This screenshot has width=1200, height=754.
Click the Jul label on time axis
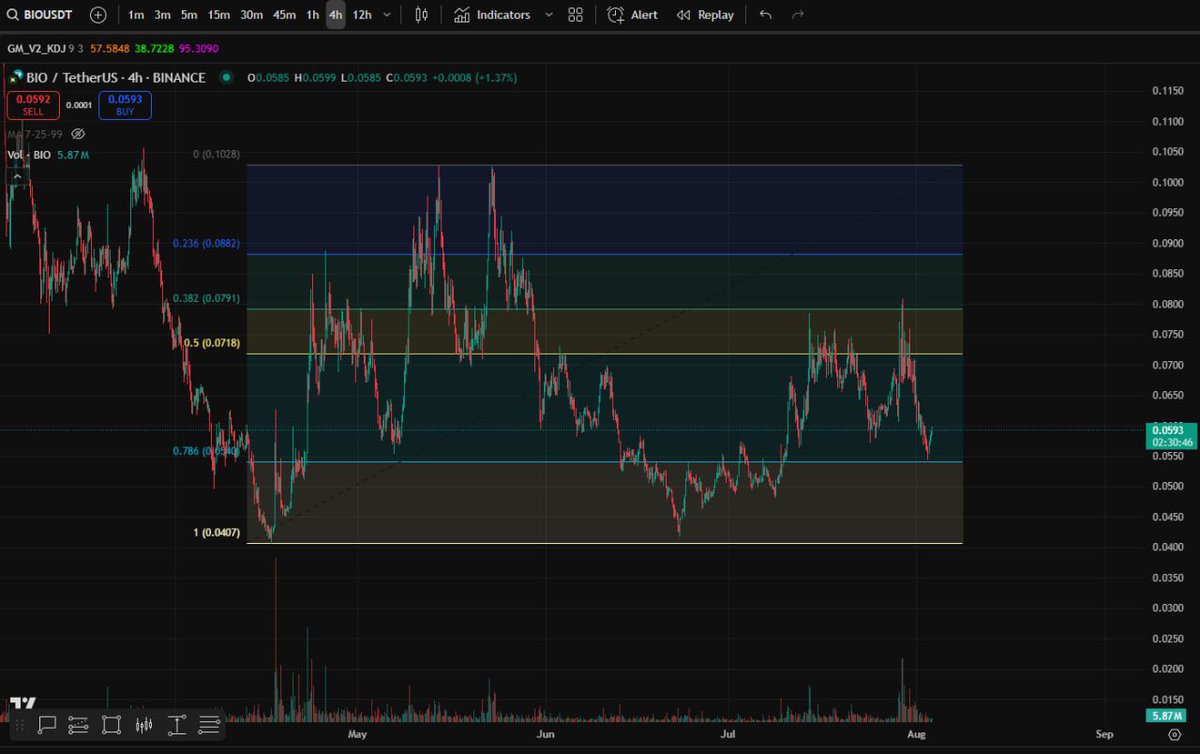point(730,734)
